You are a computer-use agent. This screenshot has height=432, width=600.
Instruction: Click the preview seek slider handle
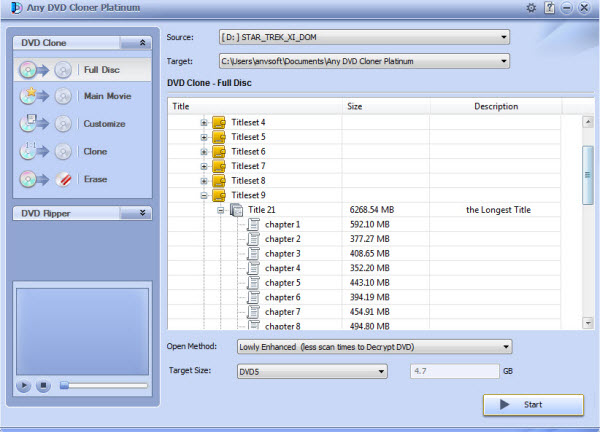[x=64, y=385]
